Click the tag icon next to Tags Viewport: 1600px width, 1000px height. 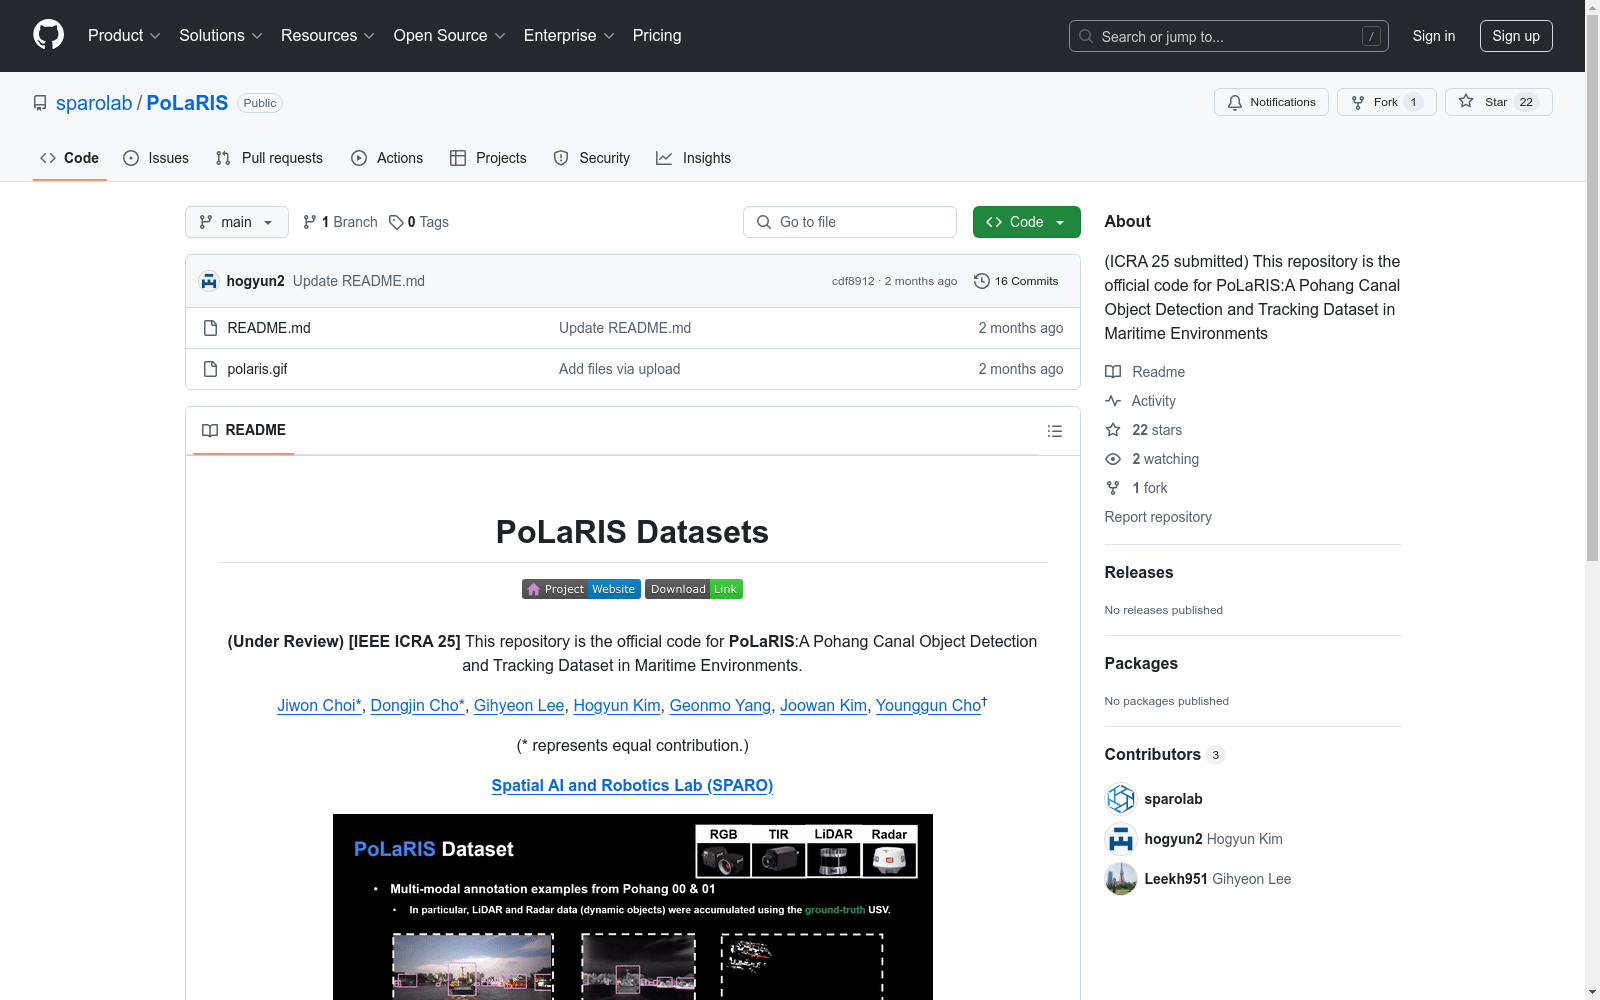coord(396,222)
